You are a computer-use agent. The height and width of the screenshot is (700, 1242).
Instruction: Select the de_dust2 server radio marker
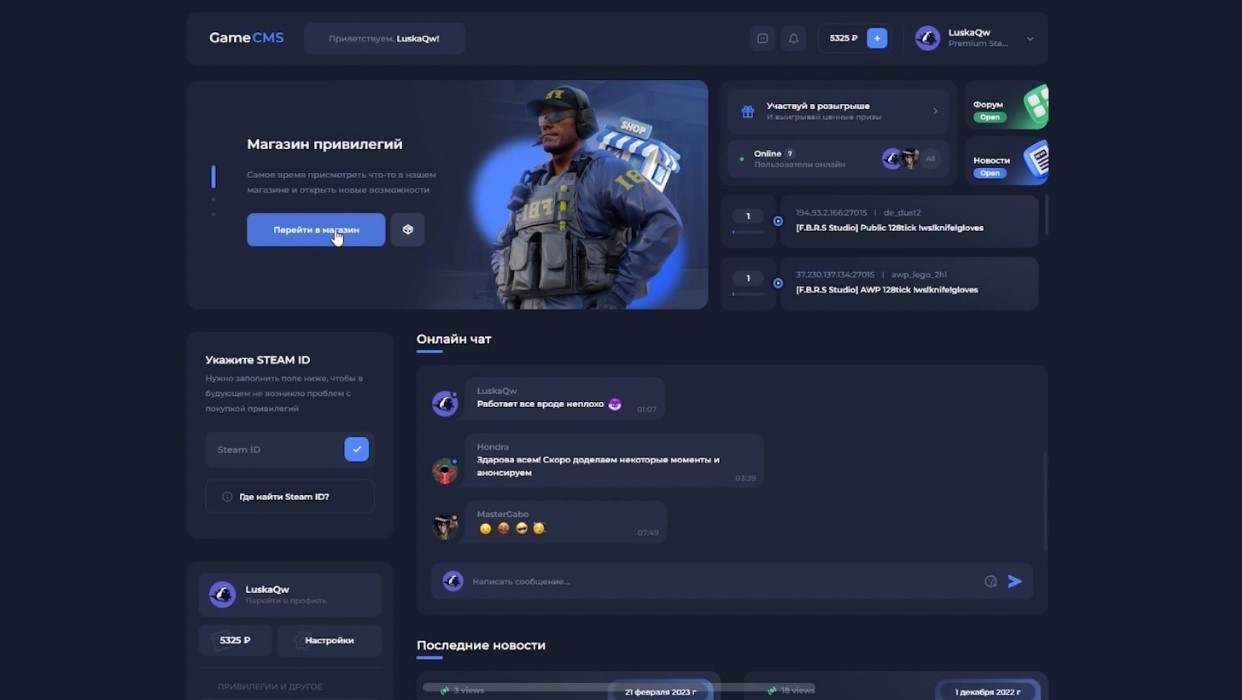click(x=778, y=221)
